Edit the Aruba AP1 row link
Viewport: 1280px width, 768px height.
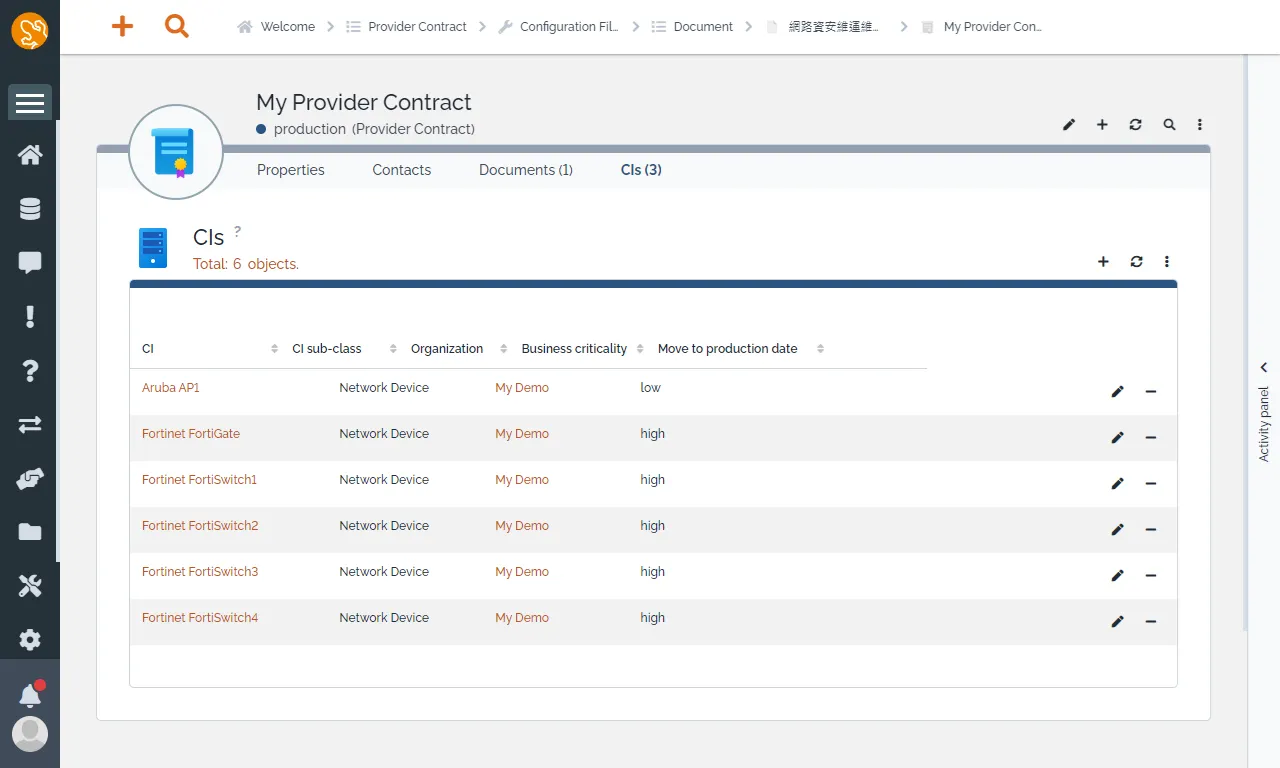coord(1117,392)
